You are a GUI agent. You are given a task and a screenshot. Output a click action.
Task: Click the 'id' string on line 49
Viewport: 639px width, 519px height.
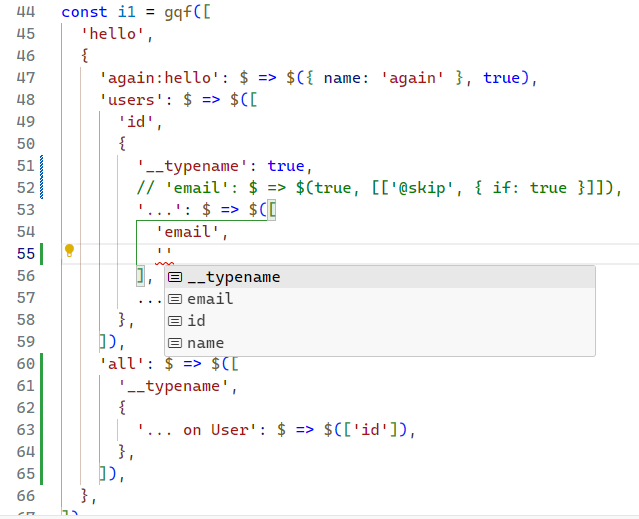[x=136, y=122]
